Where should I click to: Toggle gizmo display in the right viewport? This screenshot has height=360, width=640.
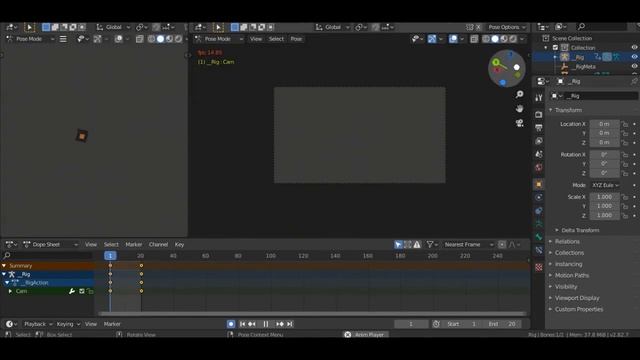click(432, 39)
